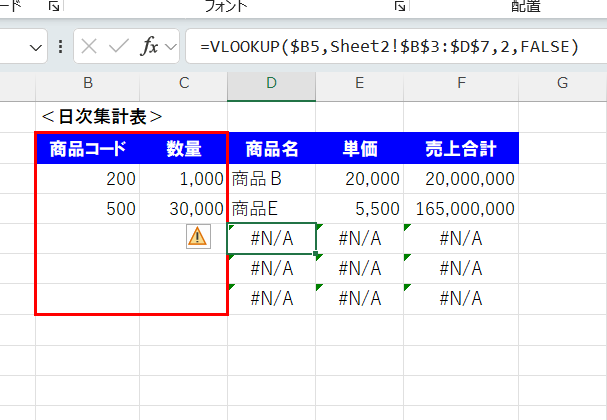Select column D header

click(271, 83)
